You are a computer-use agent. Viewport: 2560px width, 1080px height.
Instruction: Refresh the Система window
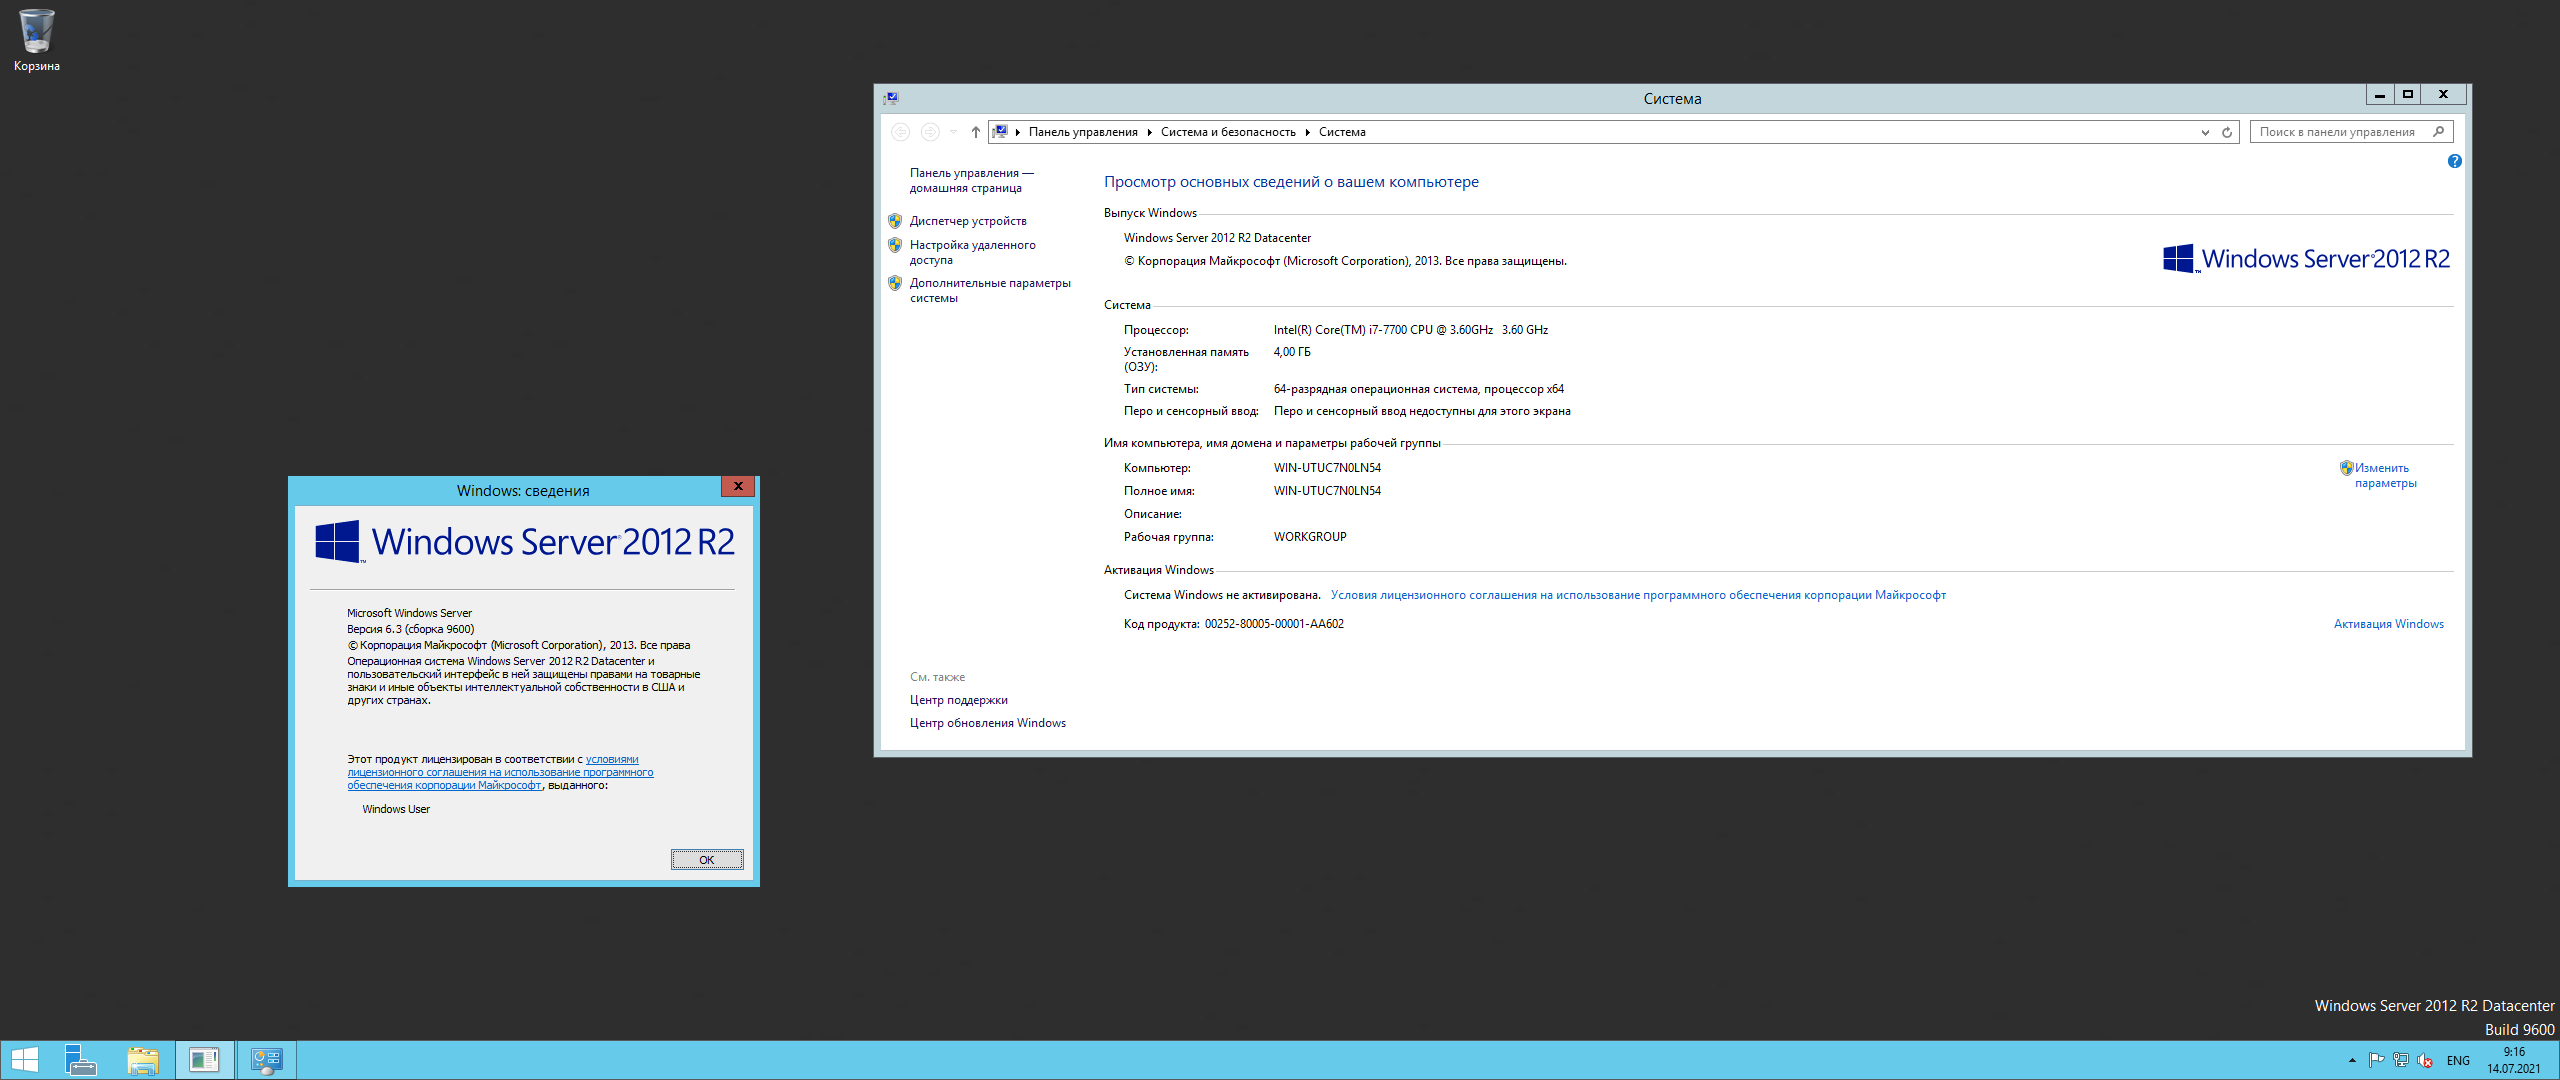pyautogui.click(x=2227, y=132)
